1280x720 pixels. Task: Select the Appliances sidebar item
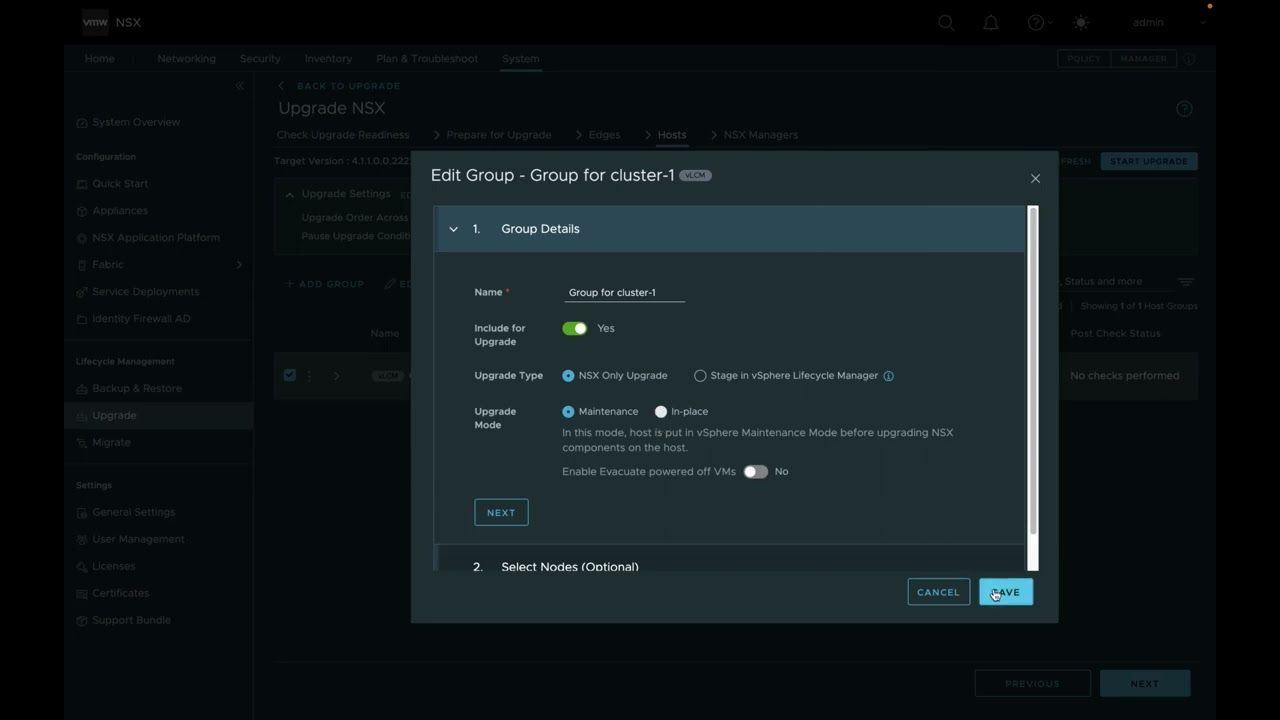point(119,210)
